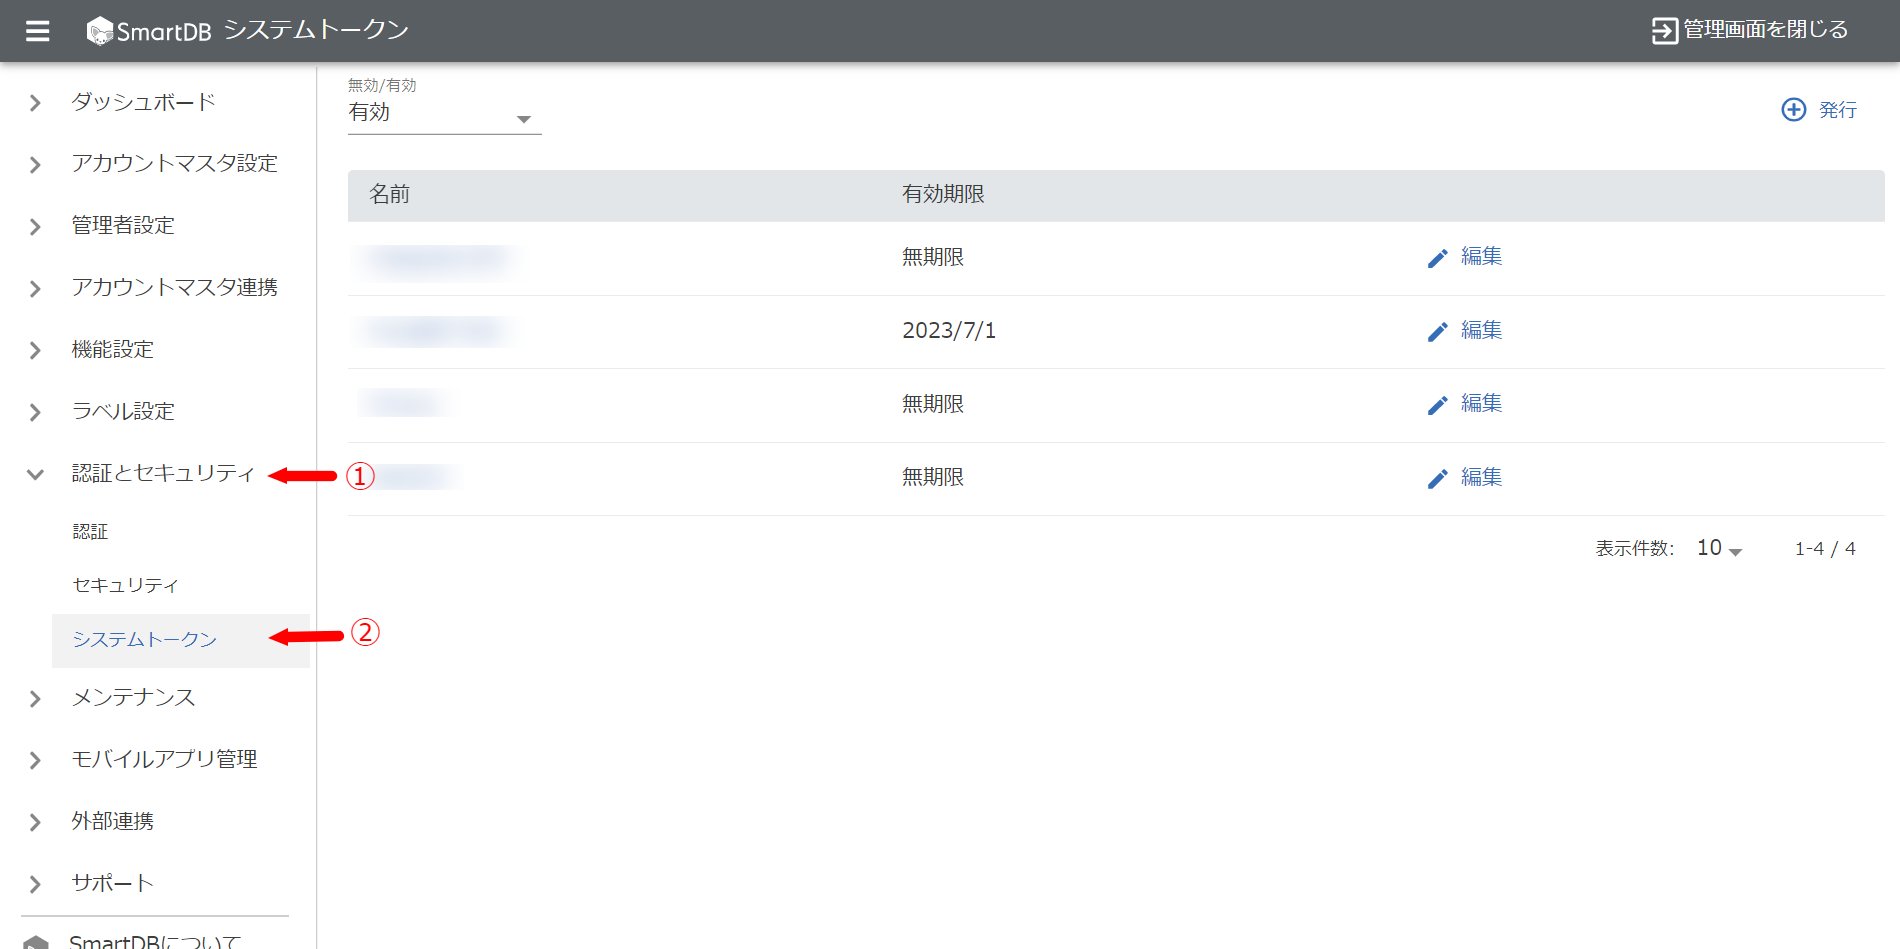Click the 1-4 / 4 pagination text
The width and height of the screenshot is (1900, 949).
[x=1825, y=549]
